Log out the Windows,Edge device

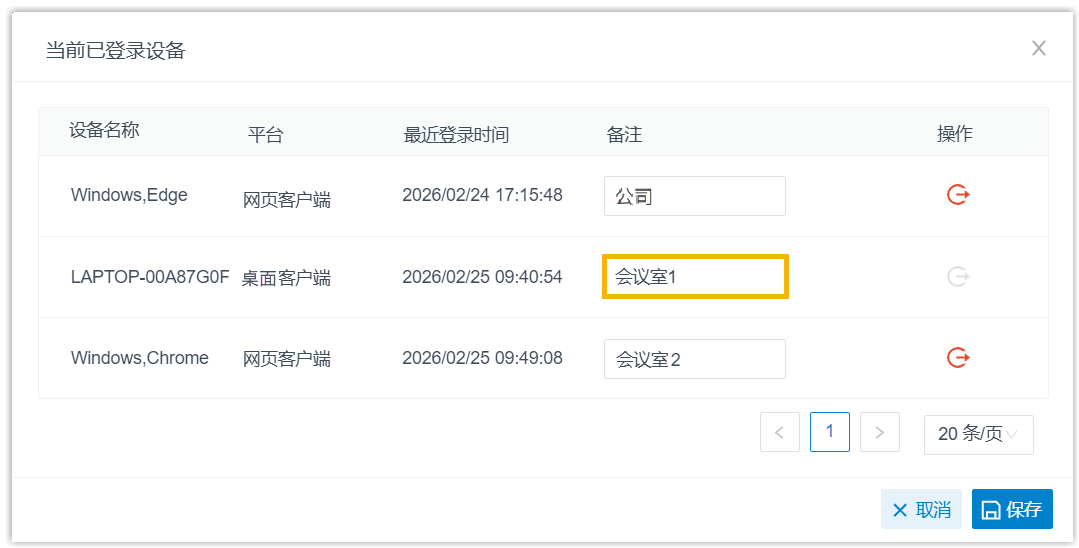(x=958, y=195)
